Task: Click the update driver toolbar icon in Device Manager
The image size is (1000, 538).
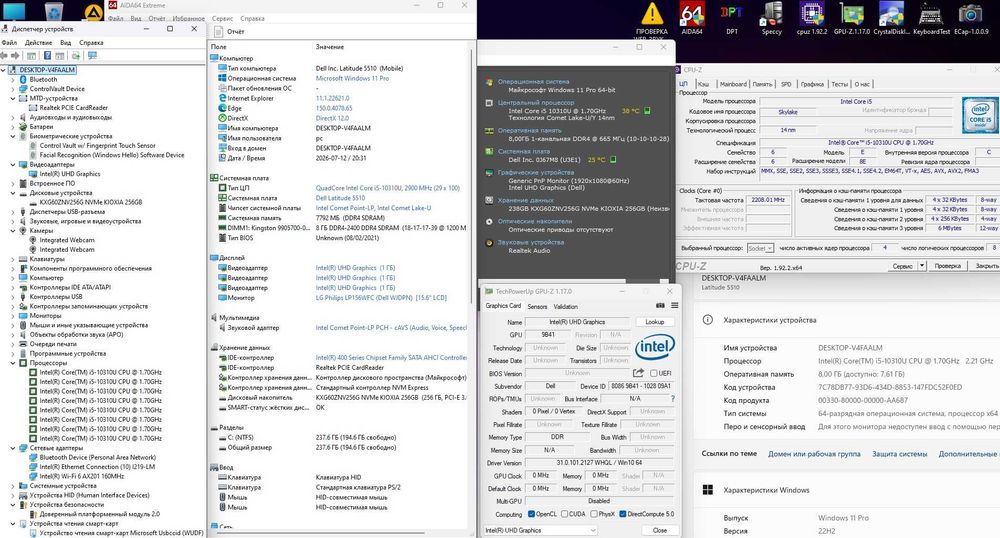Action: click(75, 56)
